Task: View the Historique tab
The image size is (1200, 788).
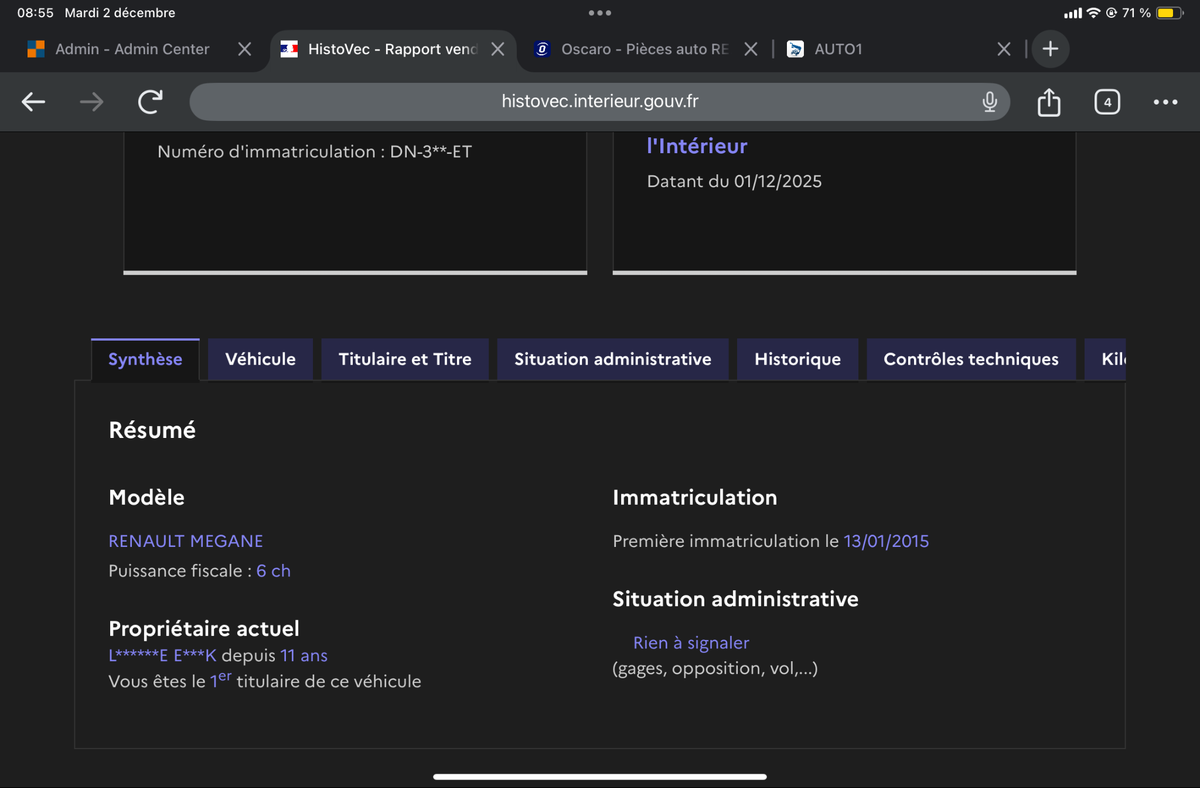Action: [x=797, y=359]
